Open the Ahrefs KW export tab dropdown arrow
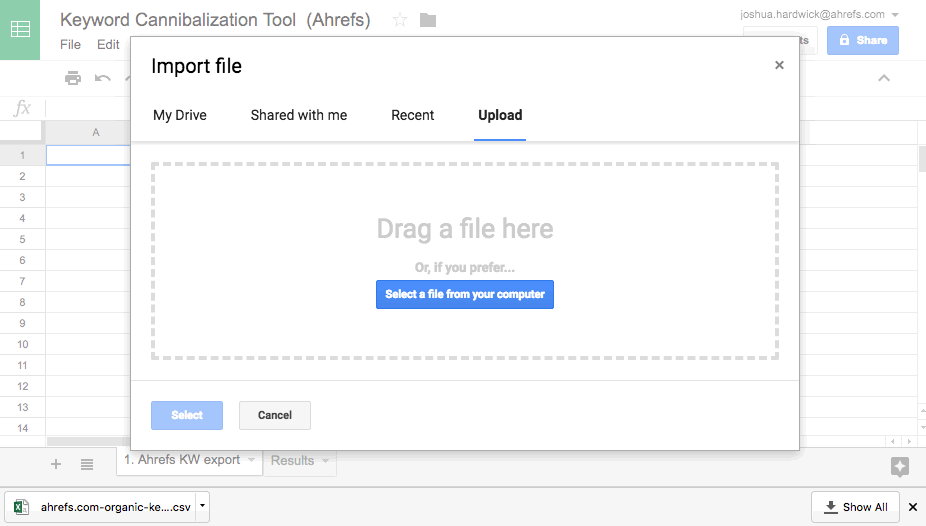Screen dimensions: 926x526 [x=251, y=461]
